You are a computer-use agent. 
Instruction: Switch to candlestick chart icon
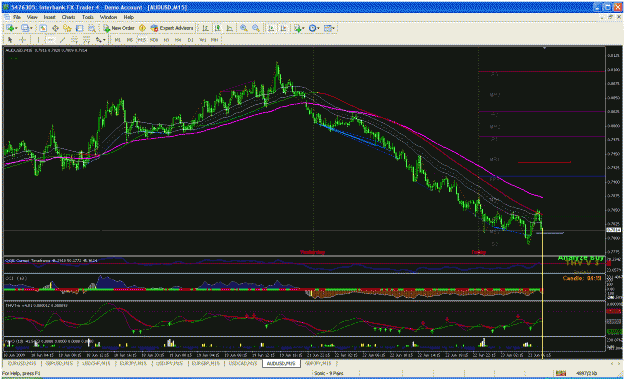(x=218, y=28)
